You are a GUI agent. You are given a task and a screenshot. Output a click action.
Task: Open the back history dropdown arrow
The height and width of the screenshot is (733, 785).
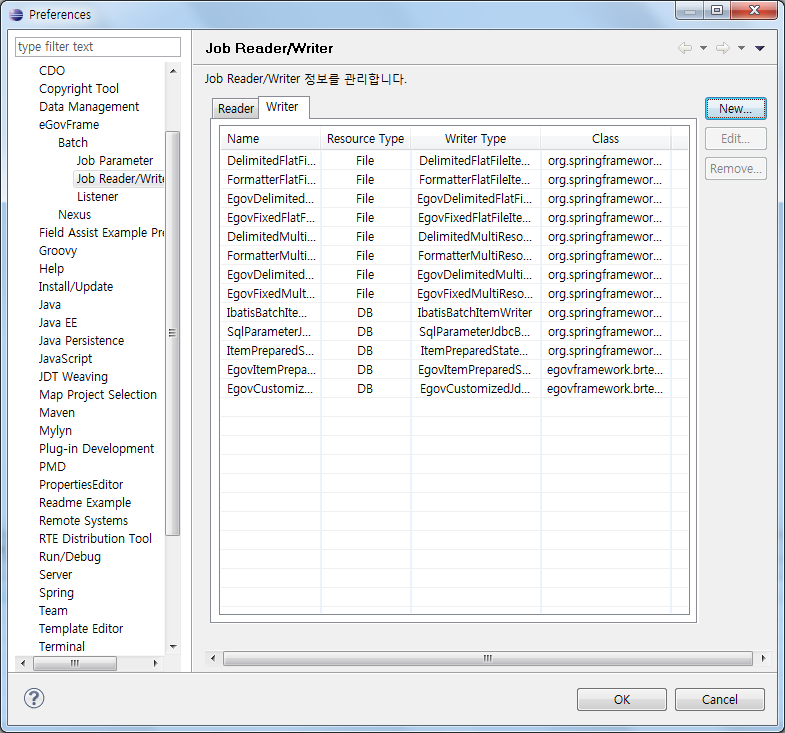tap(703, 48)
